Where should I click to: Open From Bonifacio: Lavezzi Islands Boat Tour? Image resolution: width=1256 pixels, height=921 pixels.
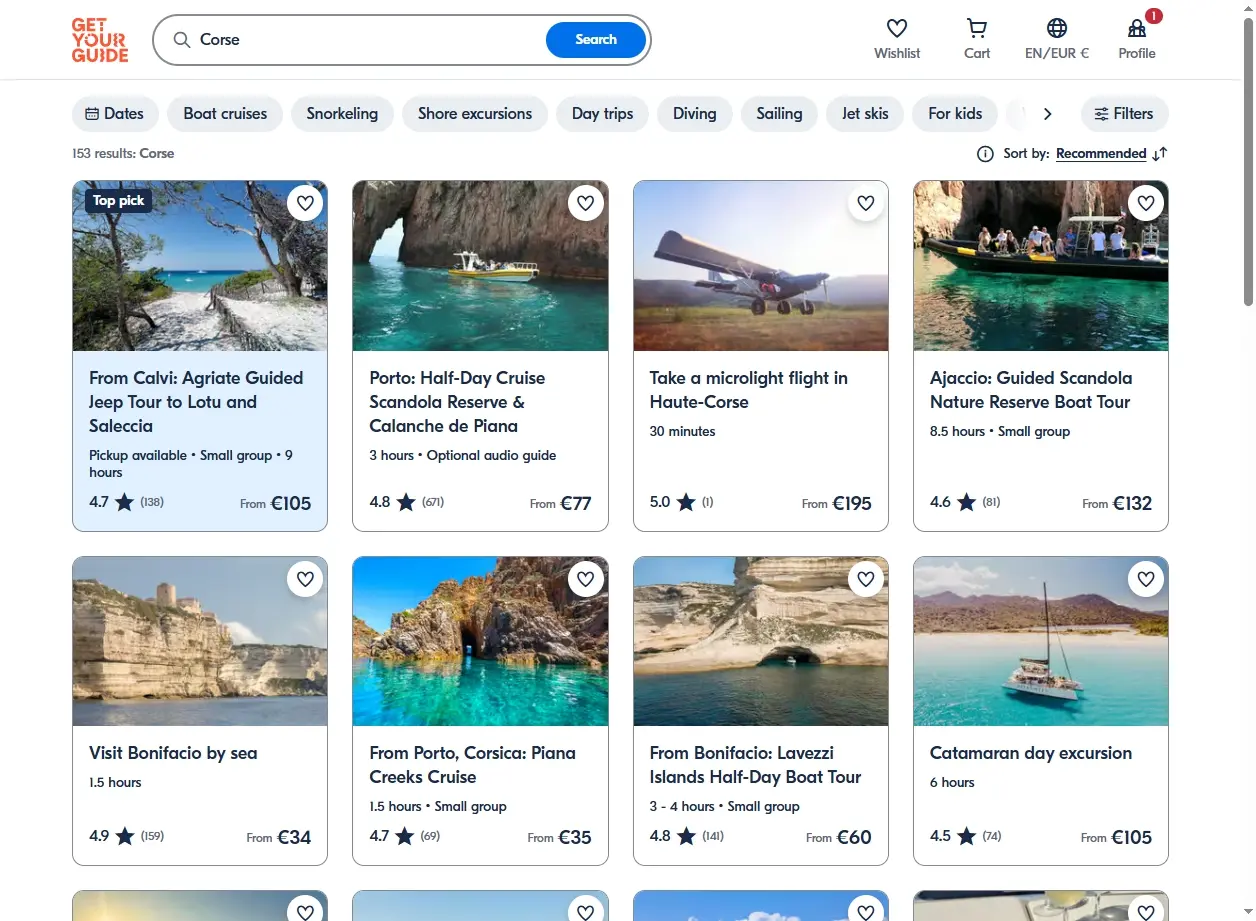[755, 765]
